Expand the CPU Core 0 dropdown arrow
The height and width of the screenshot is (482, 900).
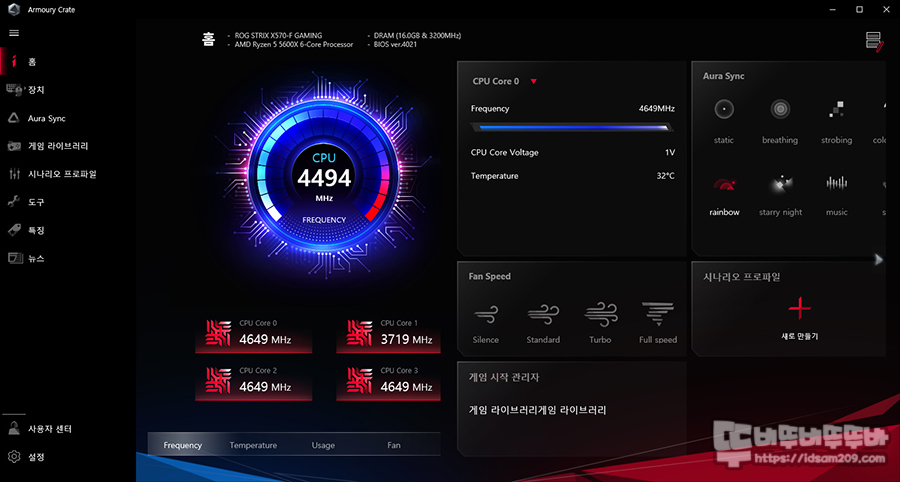[x=533, y=81]
